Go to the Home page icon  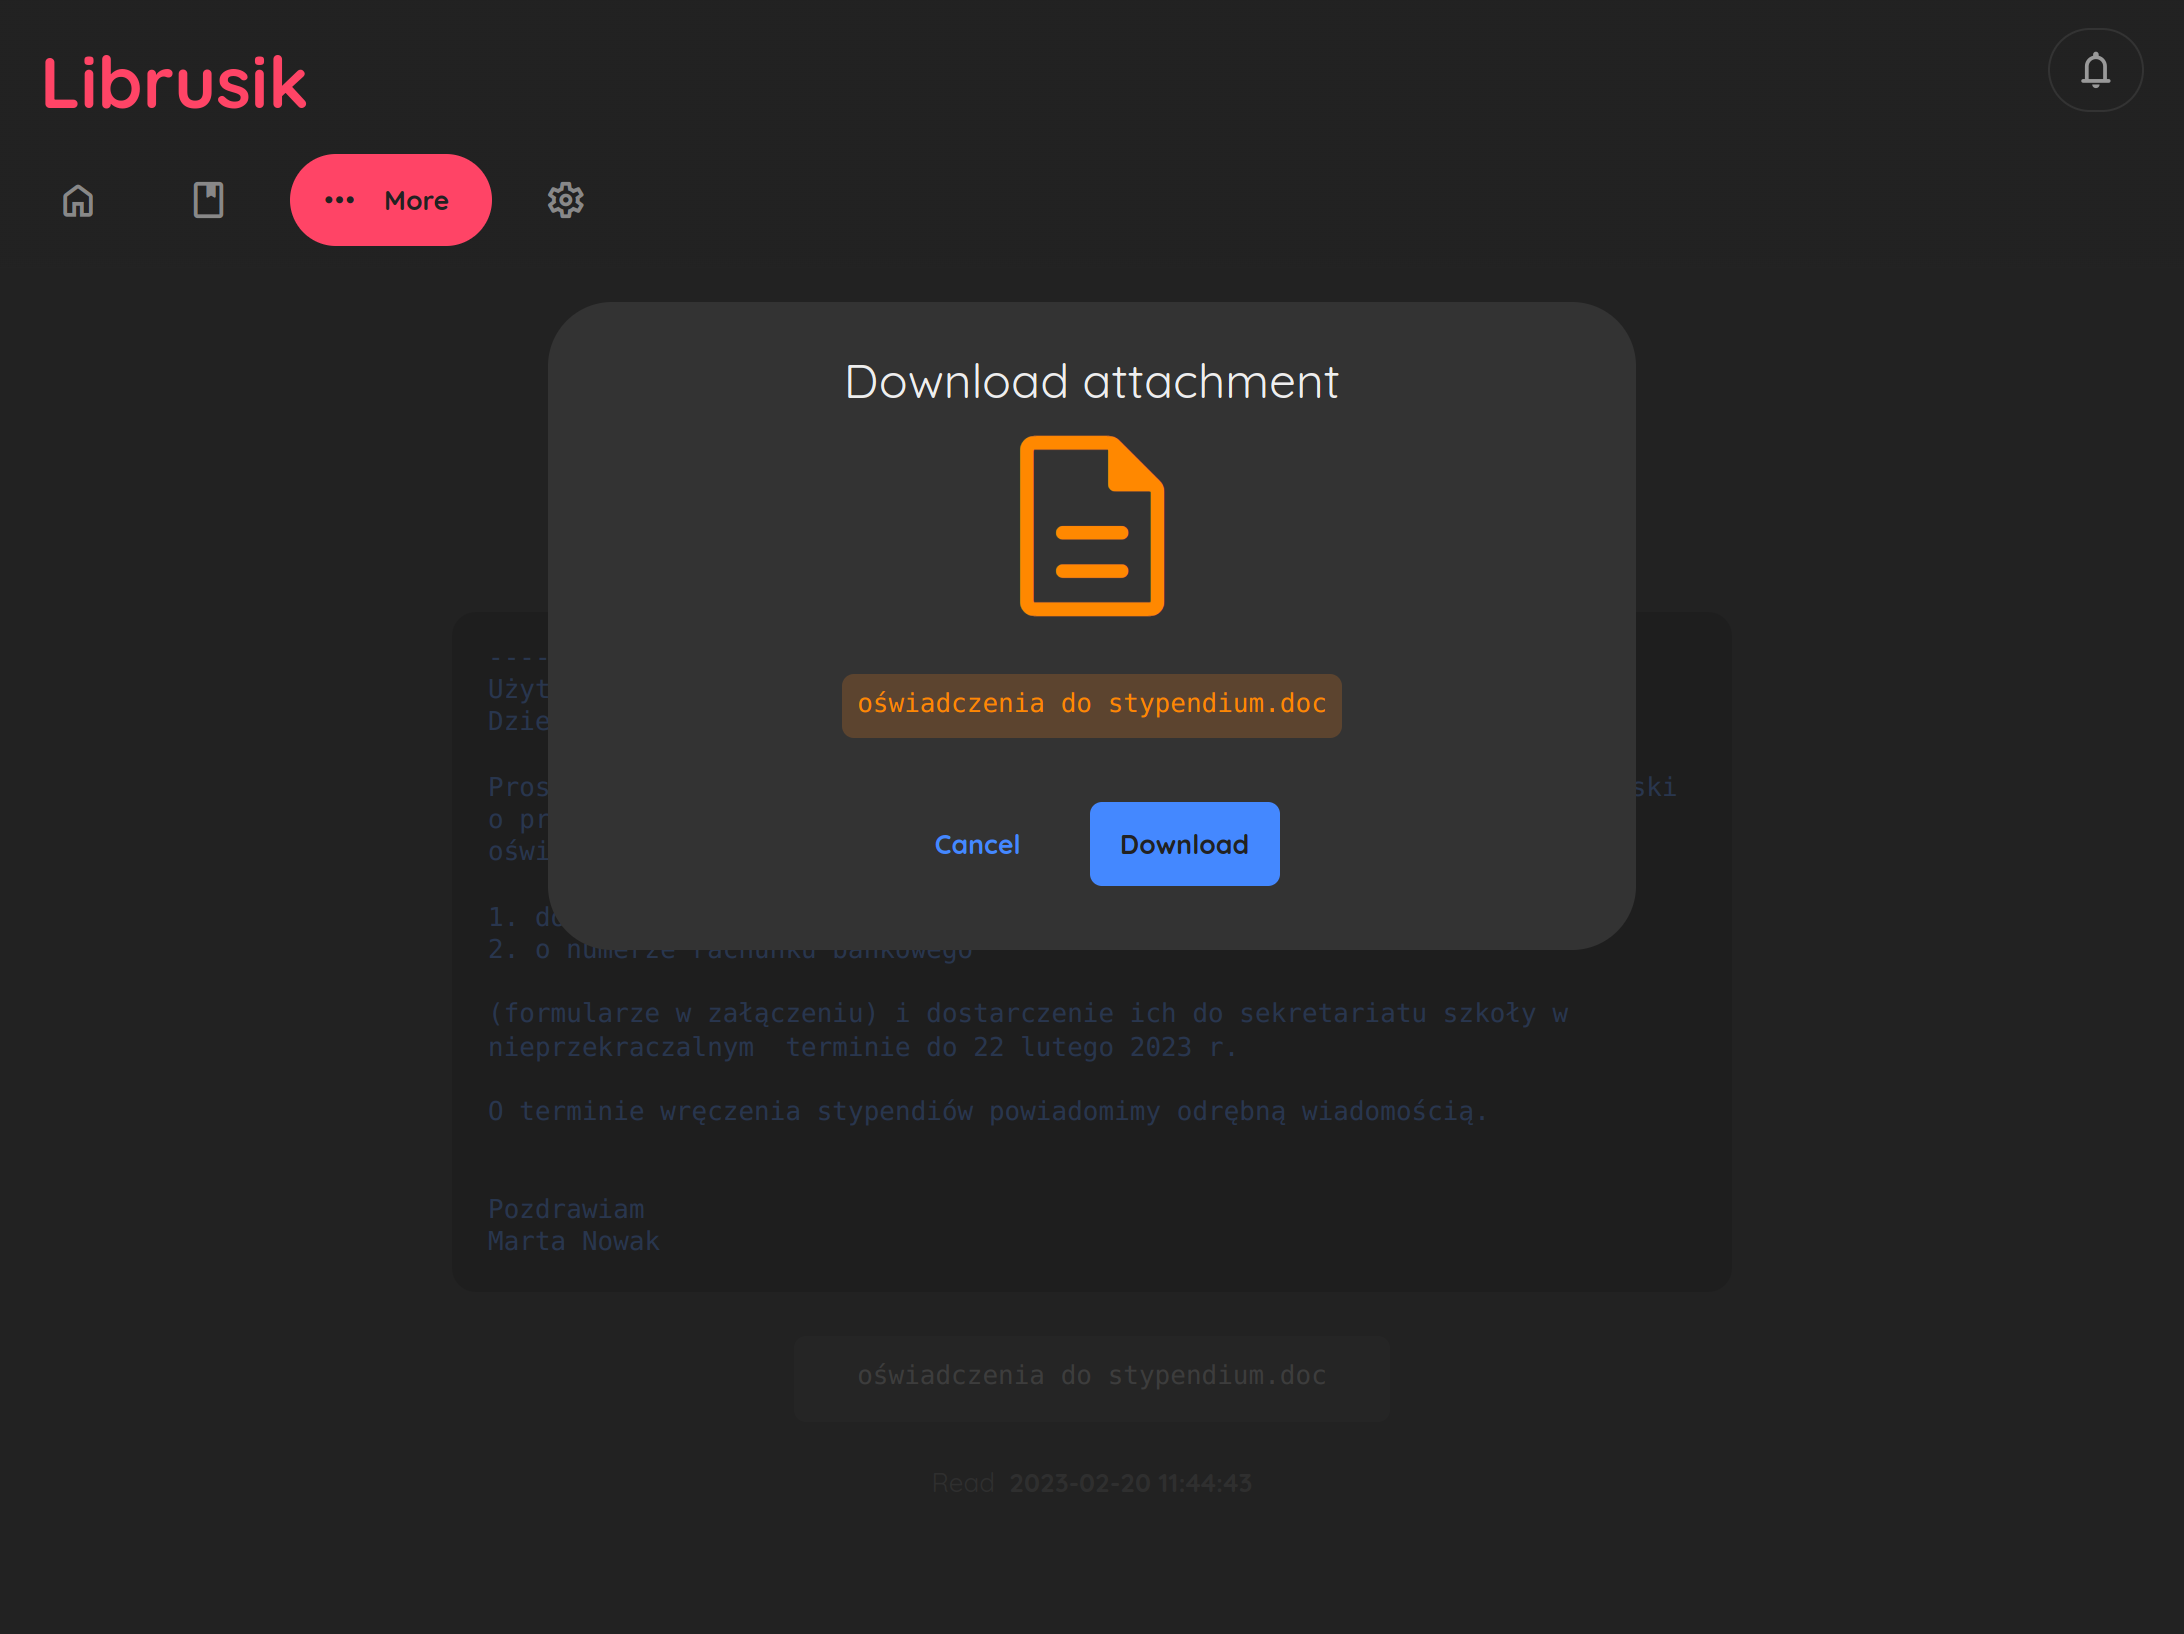tap(78, 201)
